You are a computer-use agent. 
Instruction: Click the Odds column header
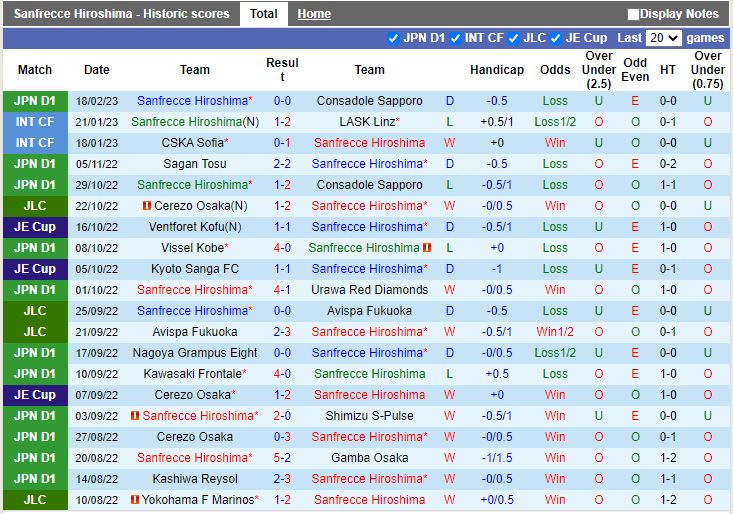(555, 70)
